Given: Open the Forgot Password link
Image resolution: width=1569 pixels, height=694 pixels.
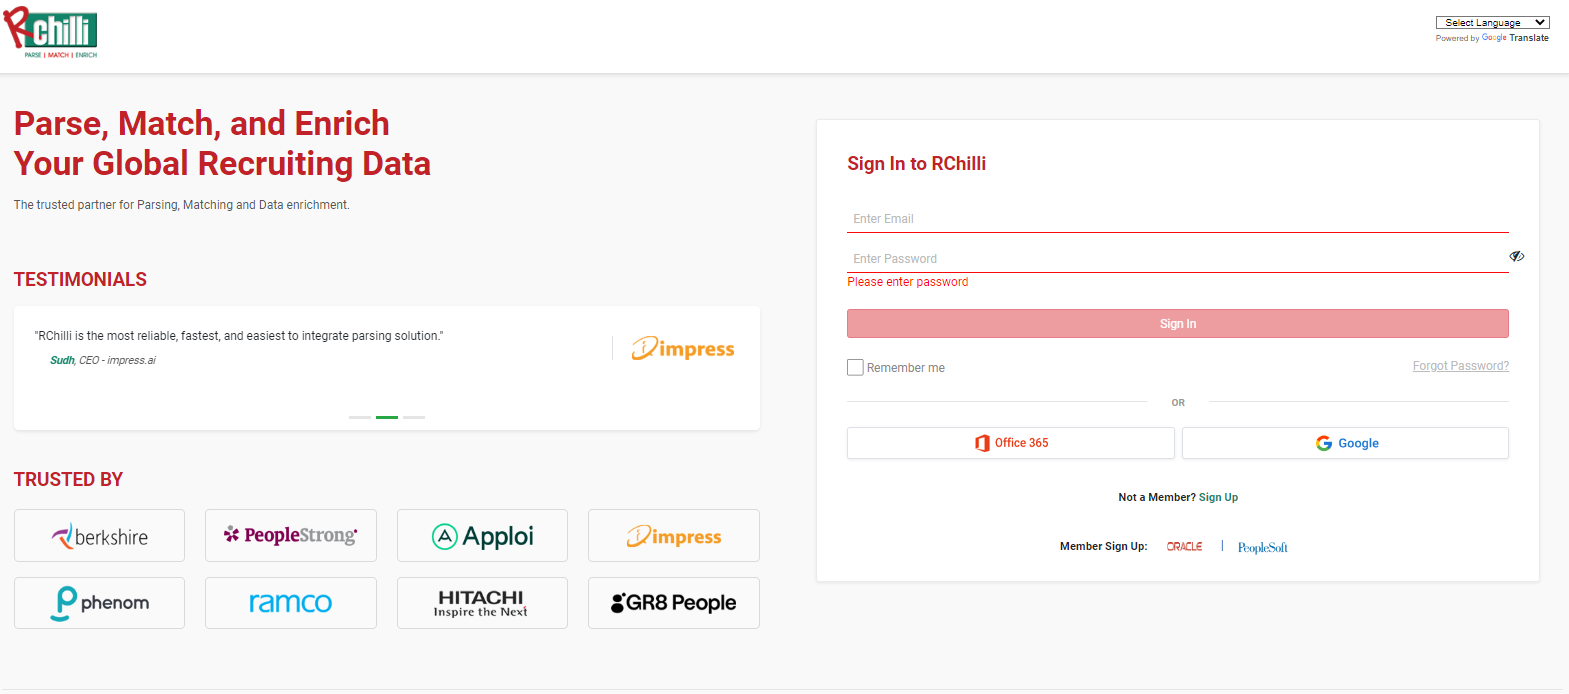Looking at the screenshot, I should (1460, 366).
